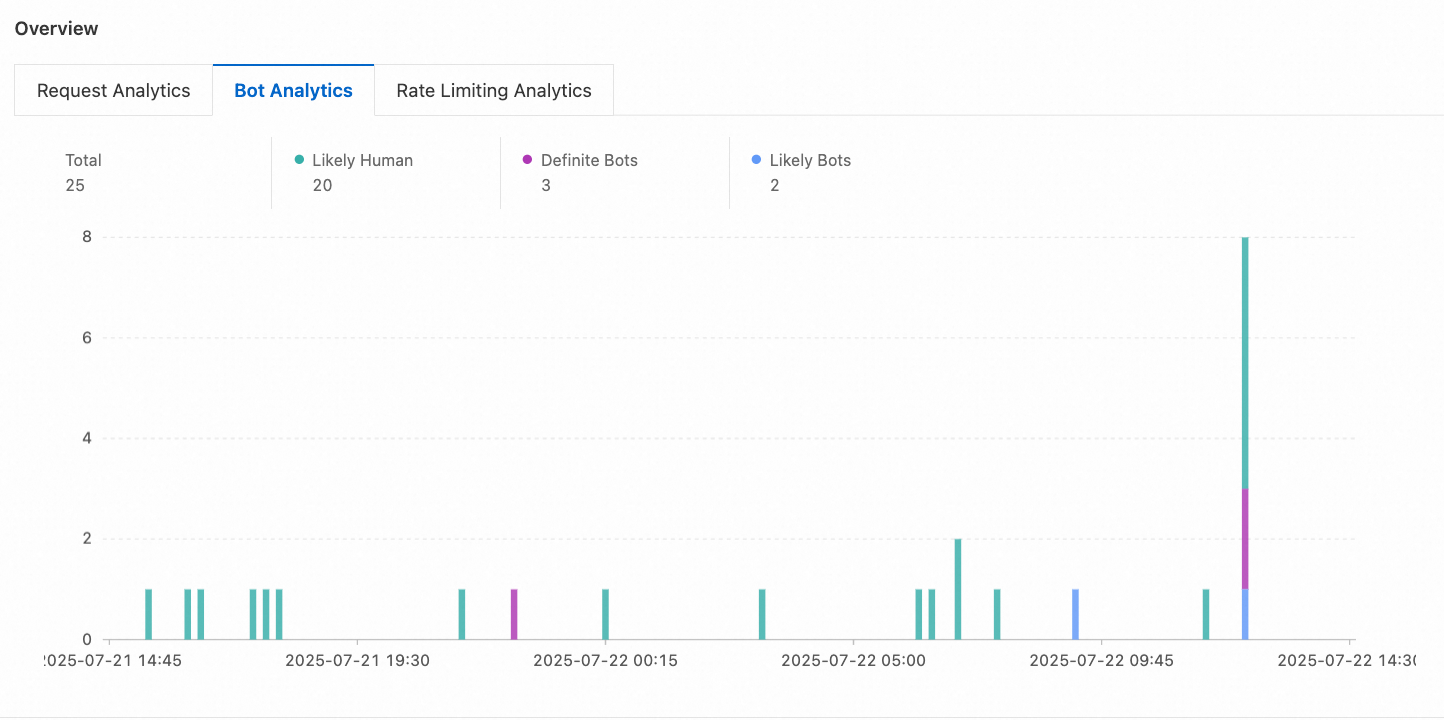Switch to the Request Analytics tab
This screenshot has height=720, width=1444.
tap(113, 89)
